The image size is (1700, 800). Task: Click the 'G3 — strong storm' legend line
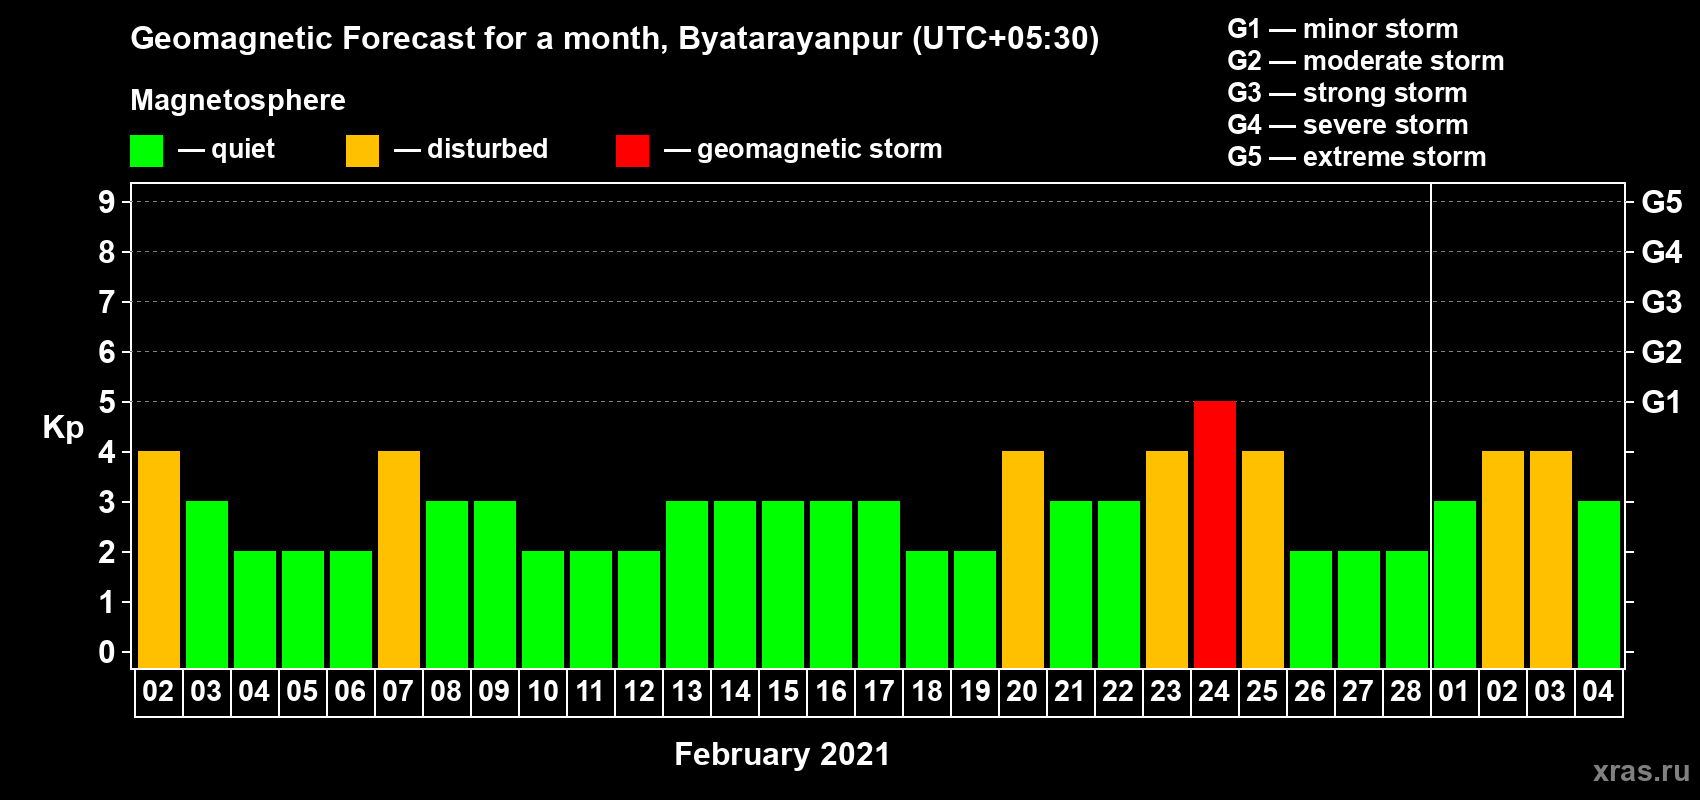(x=1347, y=93)
